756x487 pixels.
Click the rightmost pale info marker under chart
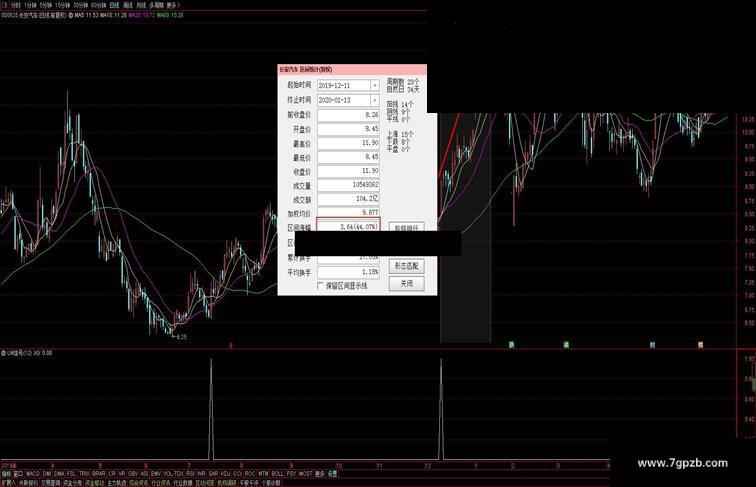[x=700, y=345]
